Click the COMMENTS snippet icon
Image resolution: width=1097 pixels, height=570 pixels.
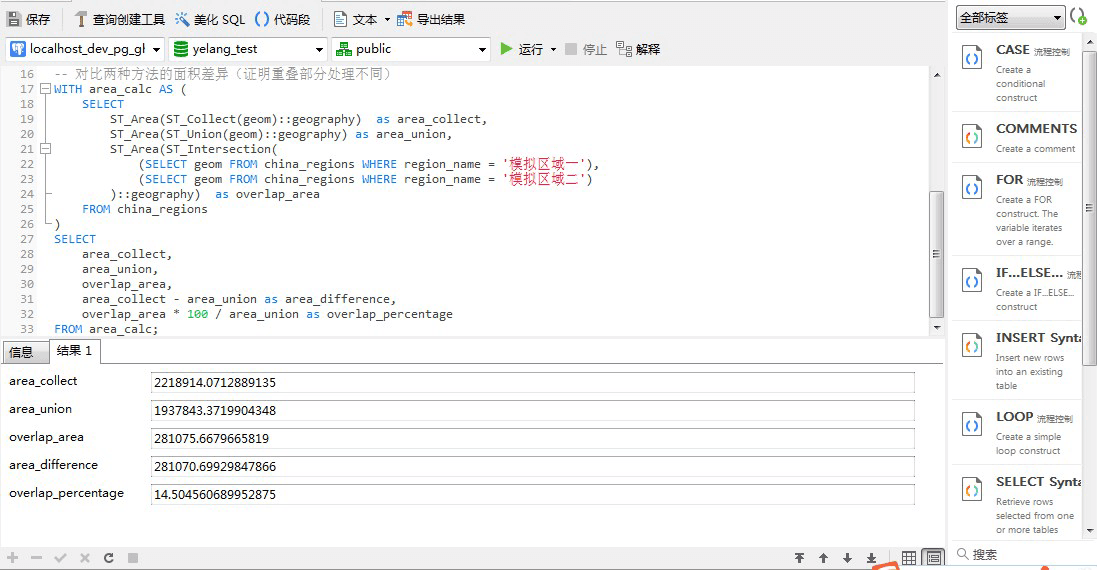click(972, 138)
